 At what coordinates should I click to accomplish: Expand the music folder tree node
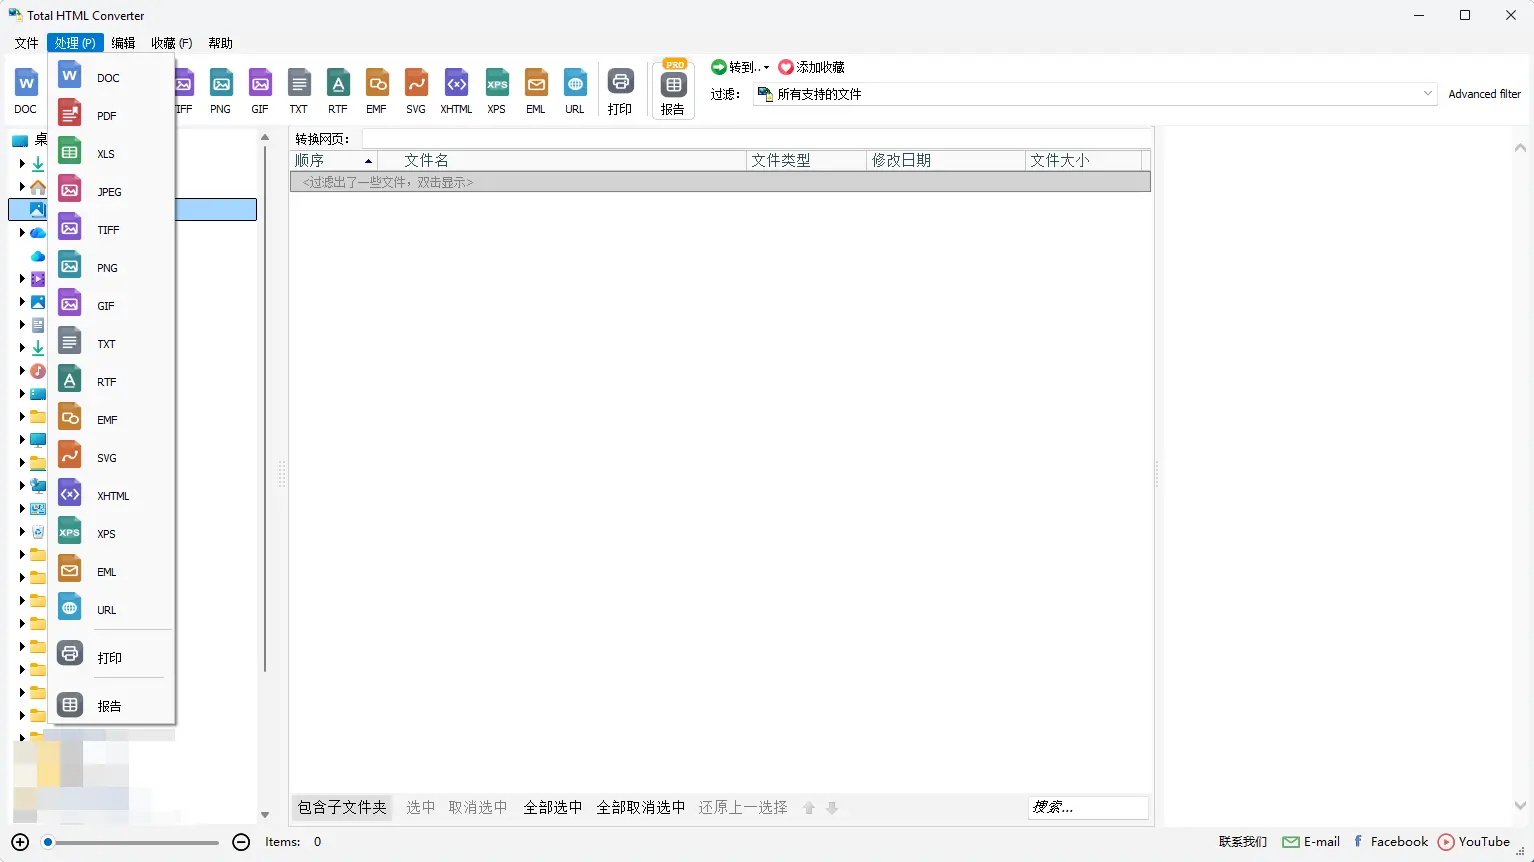[x=22, y=370]
